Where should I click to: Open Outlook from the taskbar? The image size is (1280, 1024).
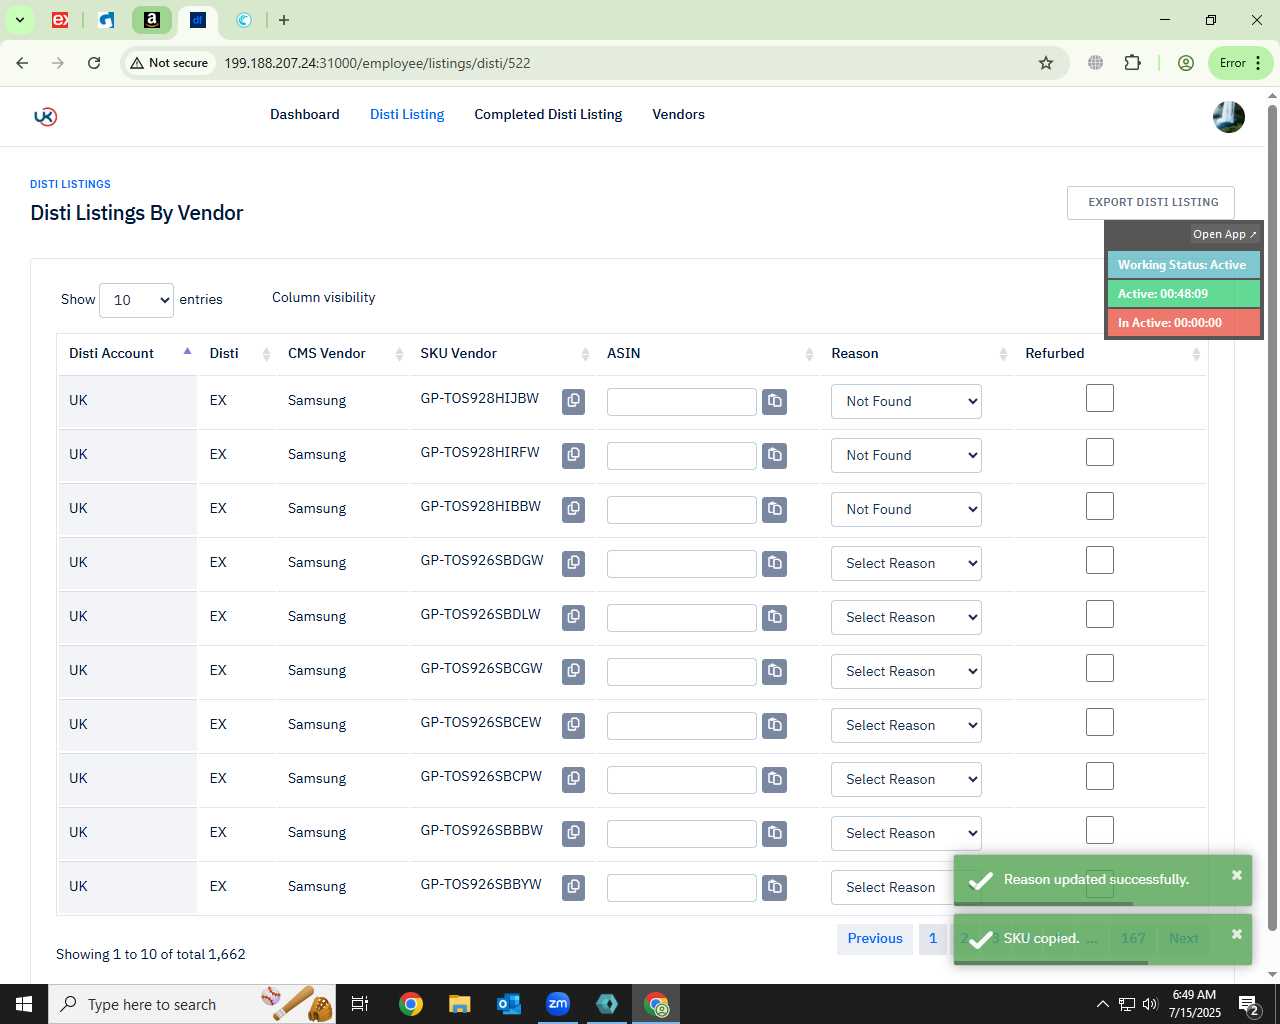[x=509, y=1004]
